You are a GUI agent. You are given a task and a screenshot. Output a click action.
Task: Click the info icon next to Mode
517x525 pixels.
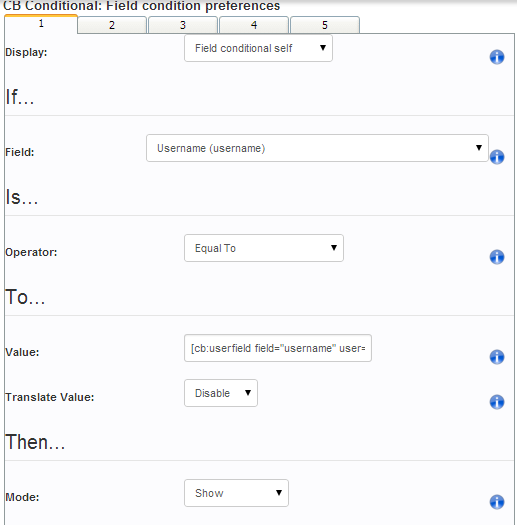(497, 502)
